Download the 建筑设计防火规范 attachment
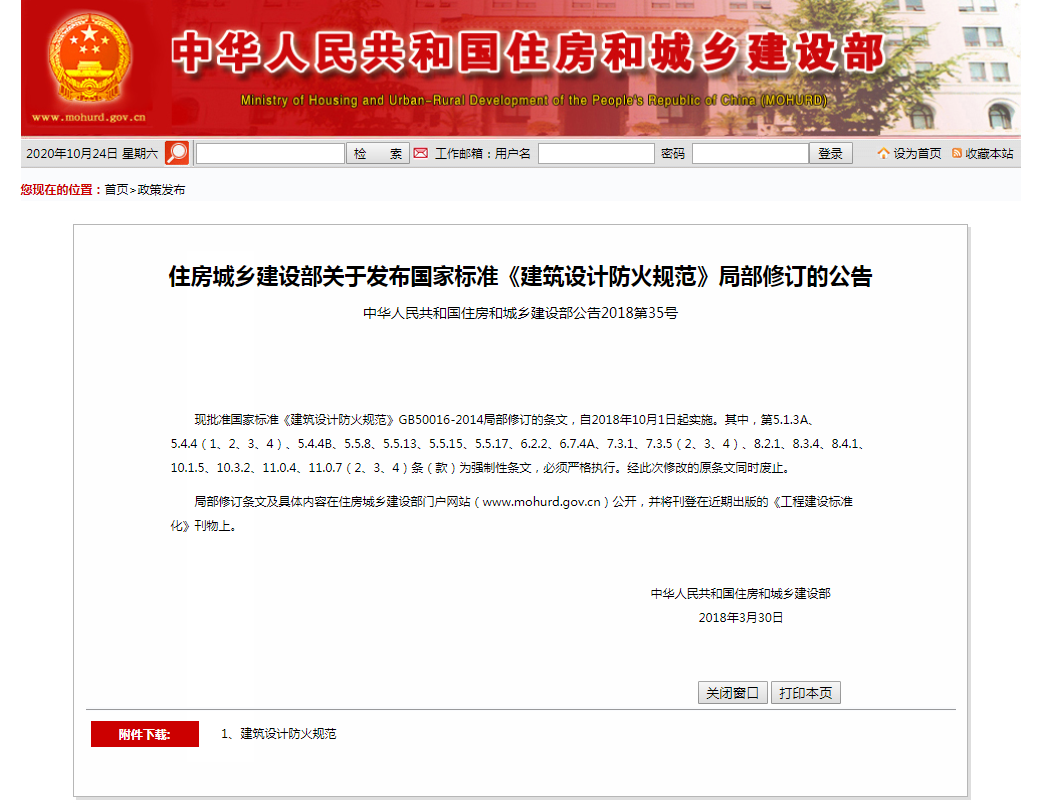The image size is (1052, 812). (288, 734)
